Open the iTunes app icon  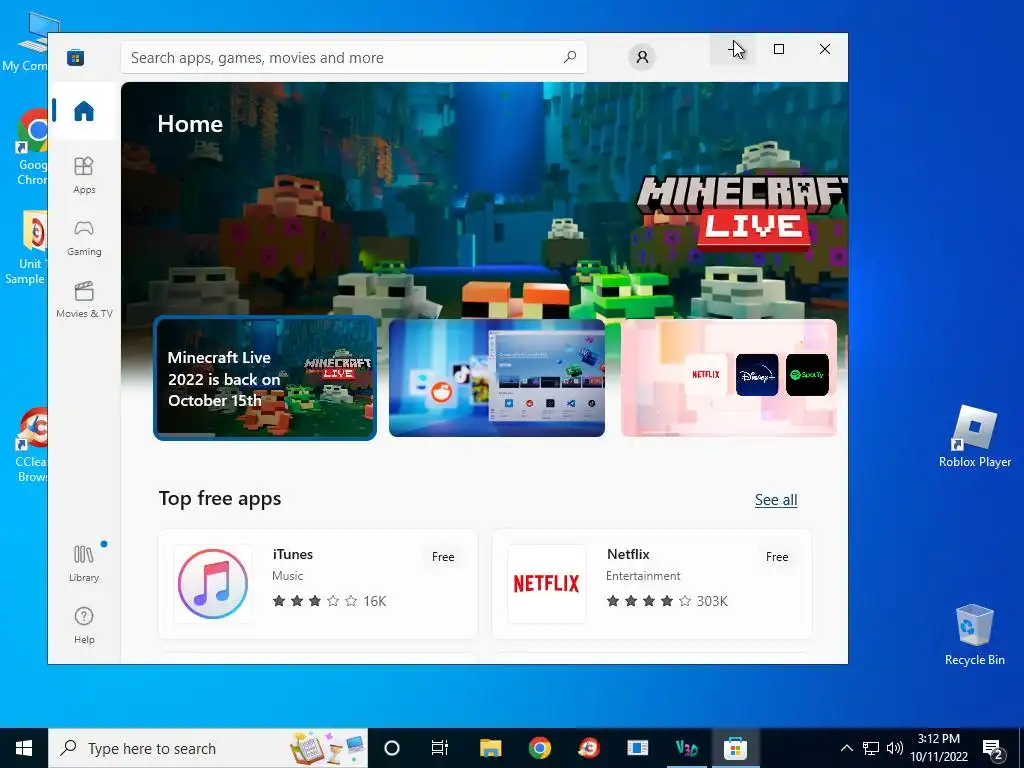point(213,584)
